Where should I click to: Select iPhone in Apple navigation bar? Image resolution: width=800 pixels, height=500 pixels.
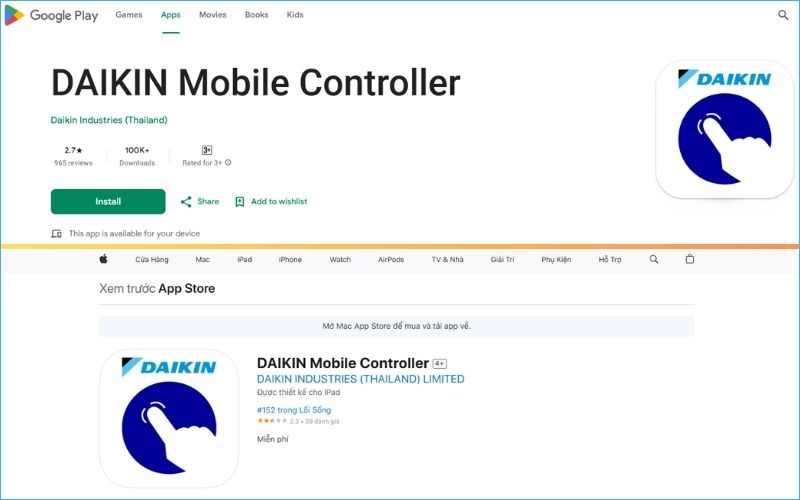point(290,260)
